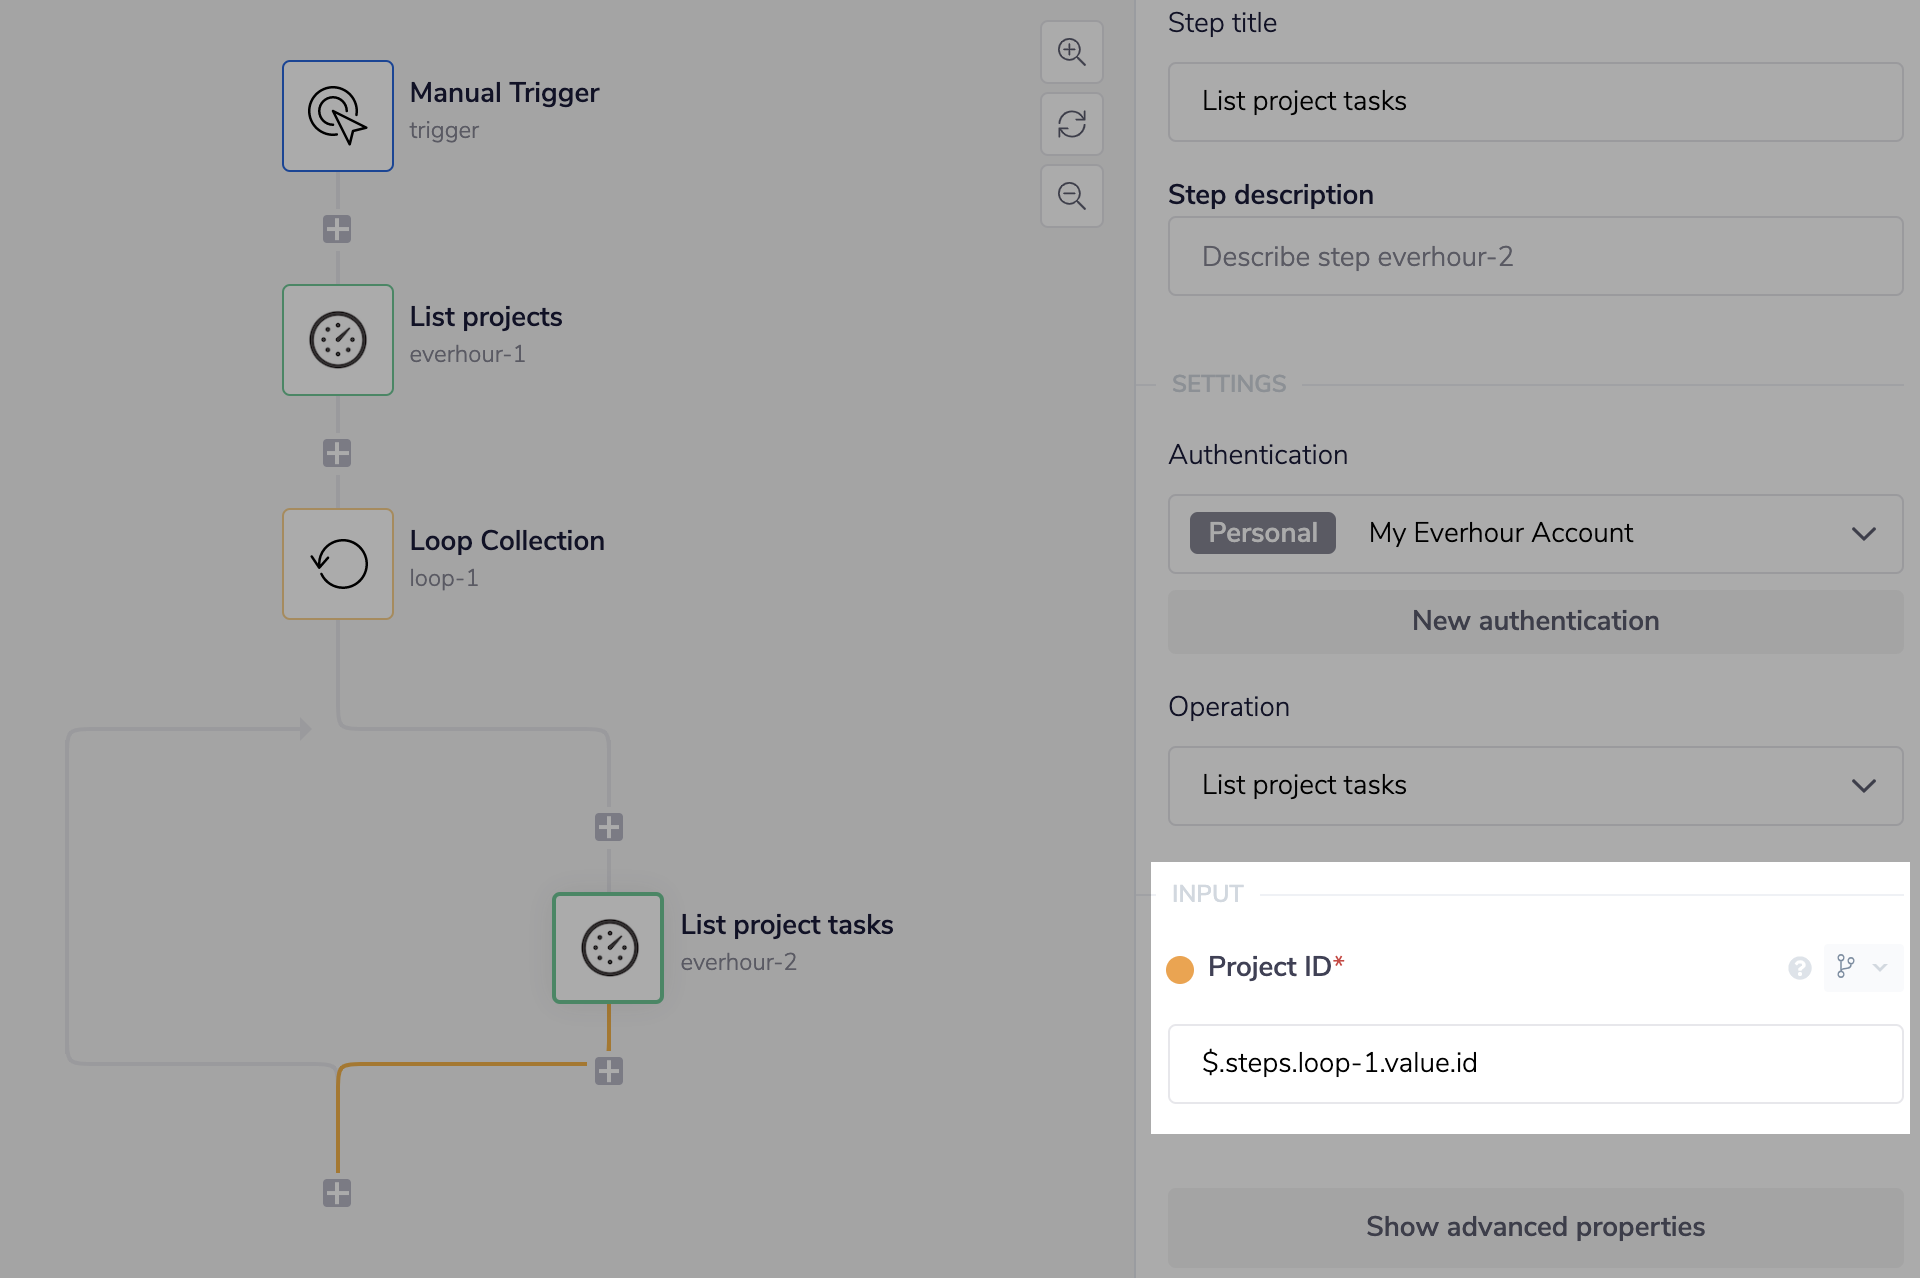Image resolution: width=1920 pixels, height=1278 pixels.
Task: Add step below List project tasks node
Action: (x=609, y=1071)
